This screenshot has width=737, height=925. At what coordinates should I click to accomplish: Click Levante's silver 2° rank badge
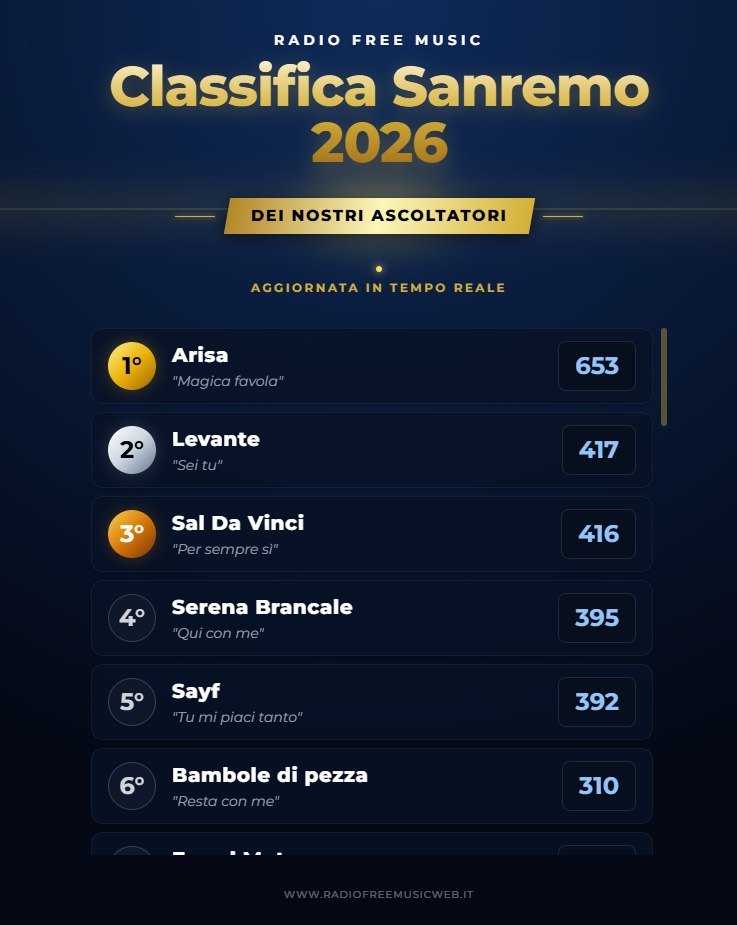click(132, 450)
